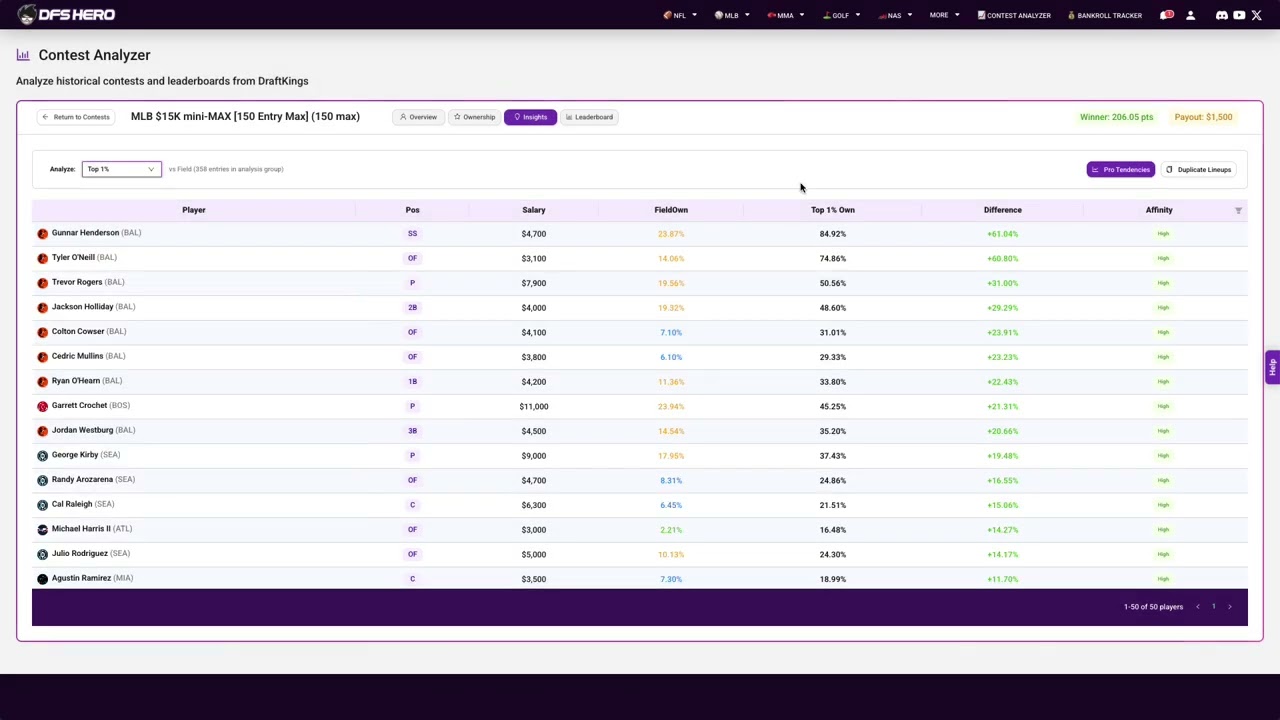
Task: Click the 84.92% Top 1% Own value
Action: pyautogui.click(x=833, y=234)
